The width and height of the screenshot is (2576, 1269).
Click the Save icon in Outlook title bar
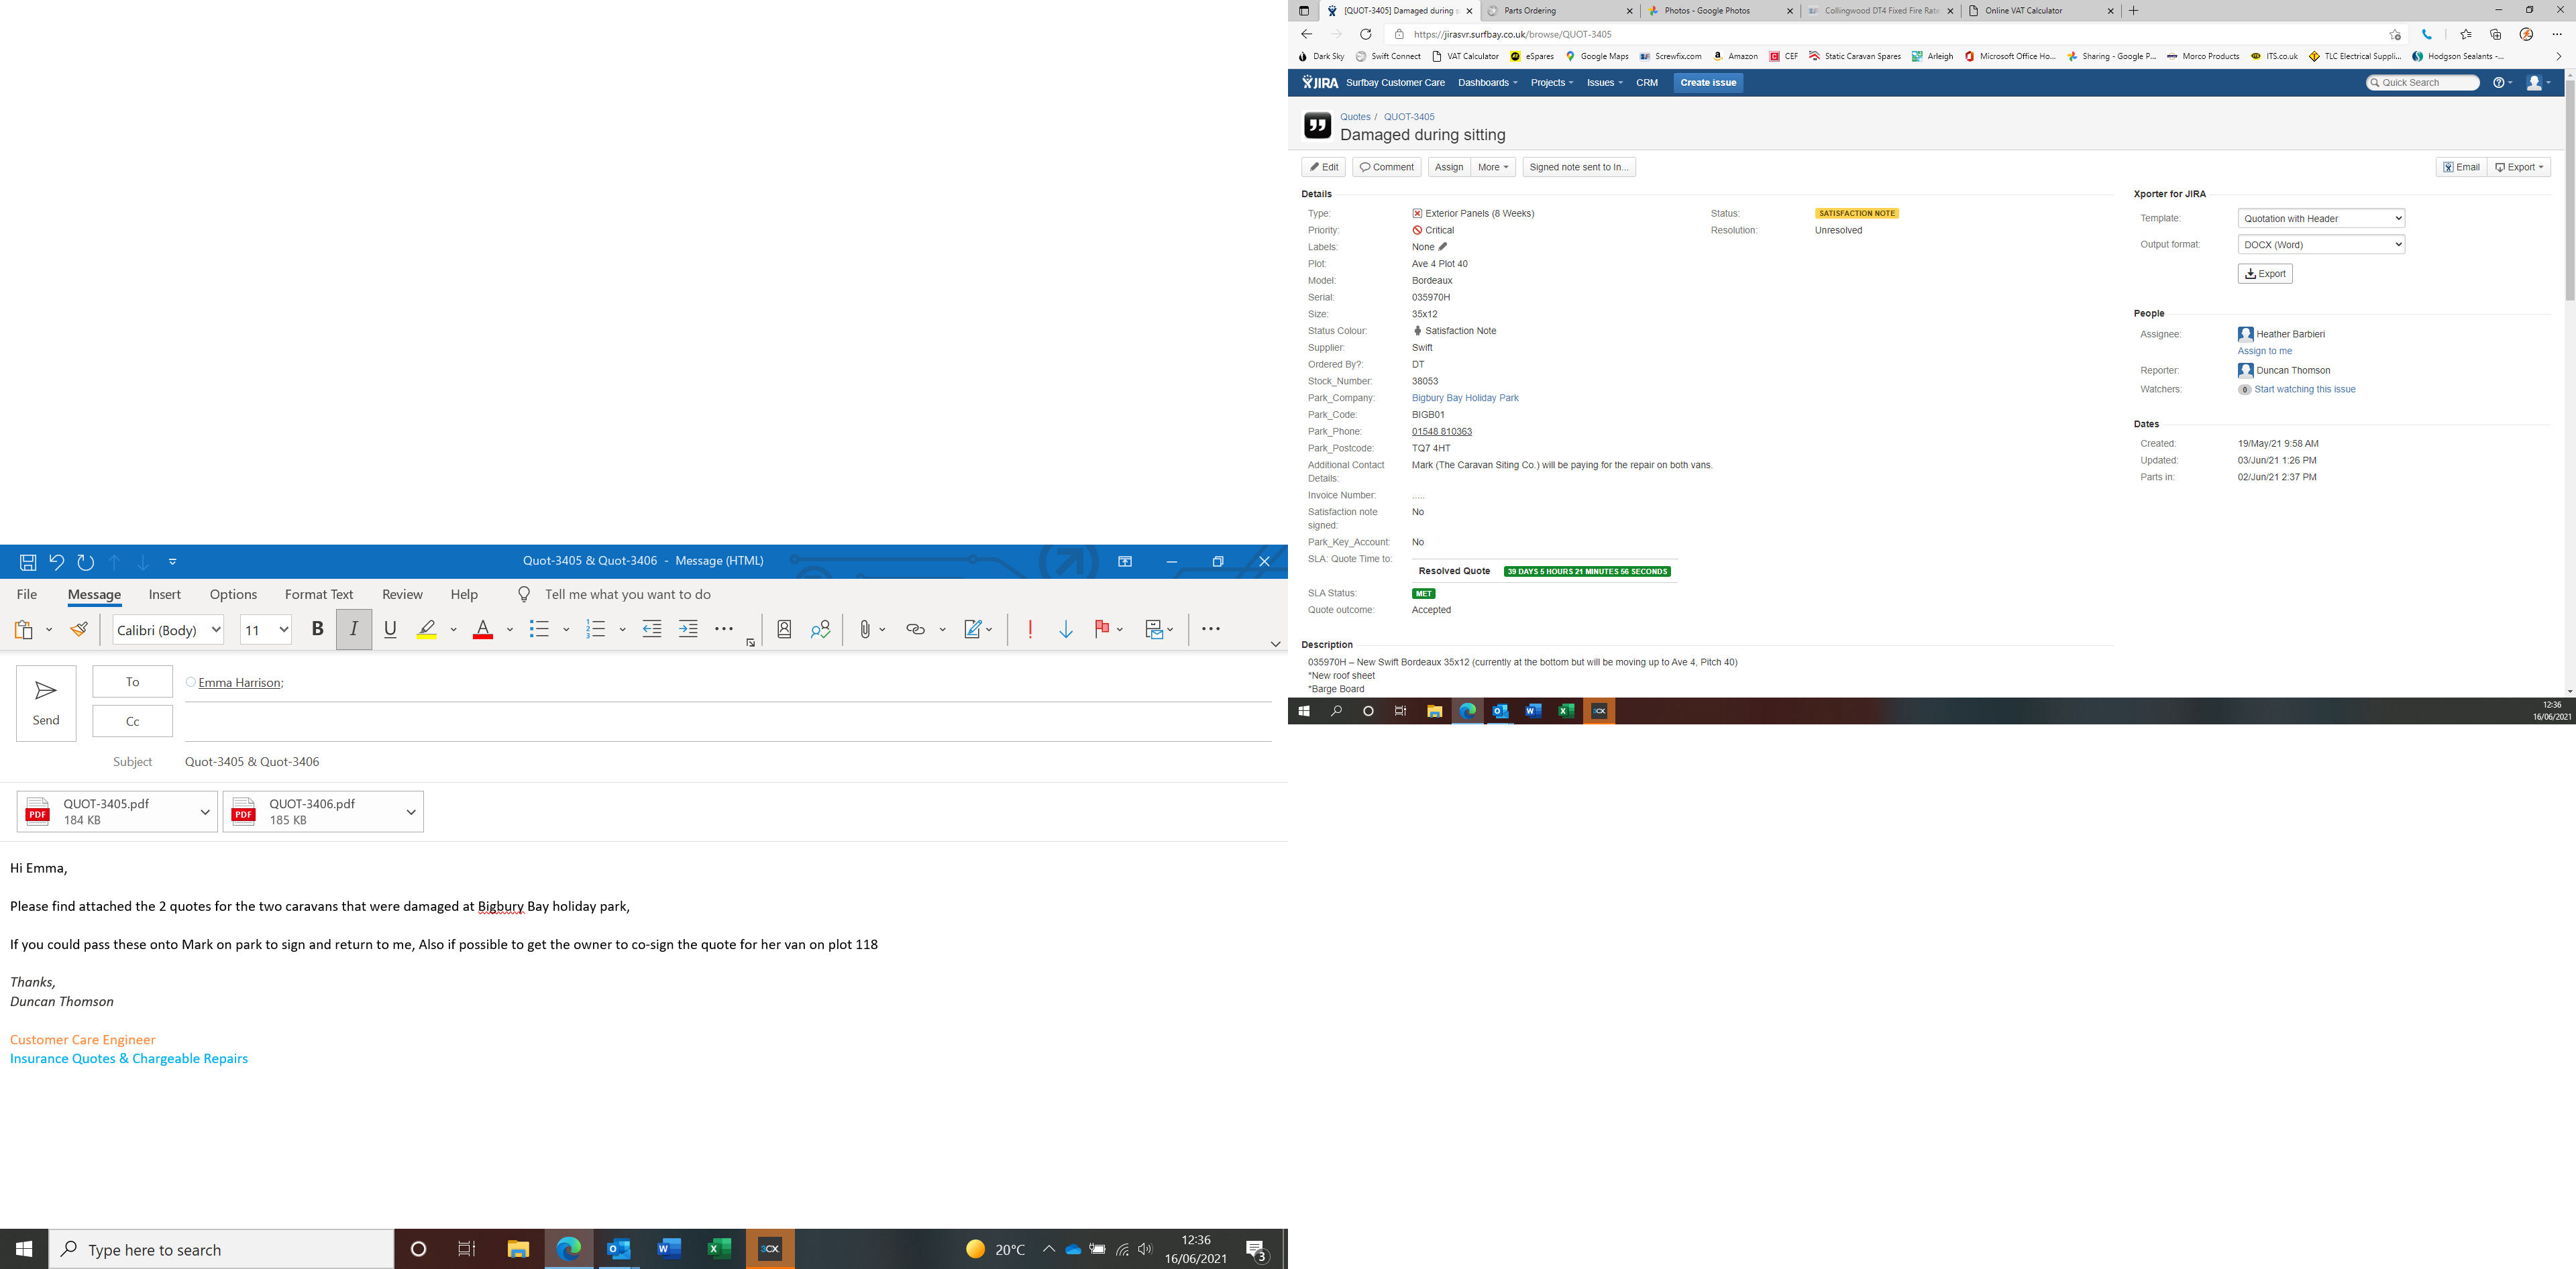pos(28,562)
